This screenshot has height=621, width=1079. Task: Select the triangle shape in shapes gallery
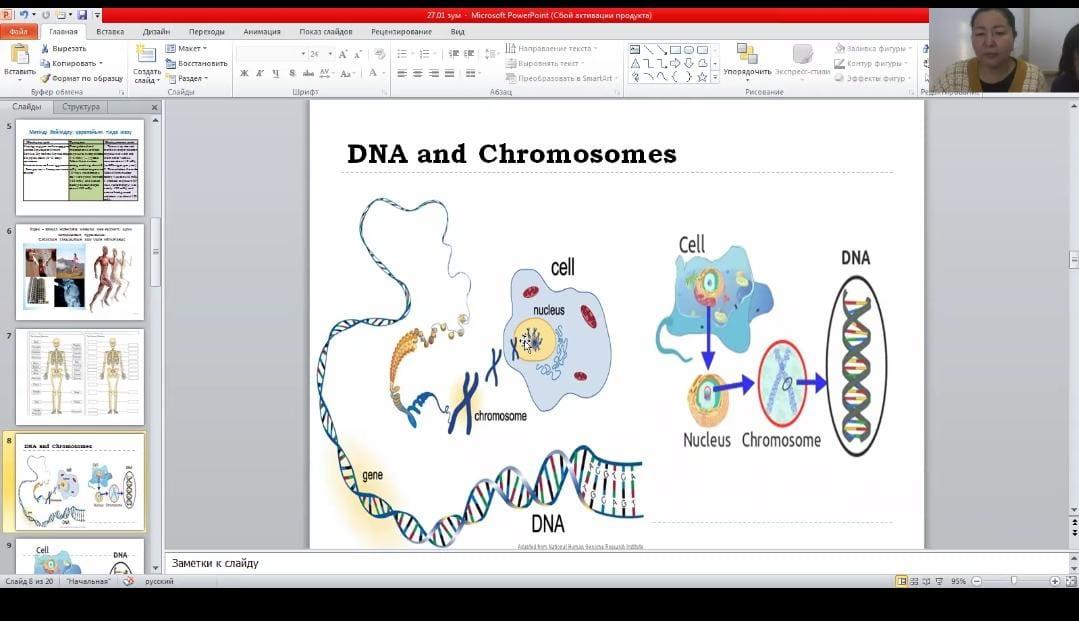coord(635,63)
